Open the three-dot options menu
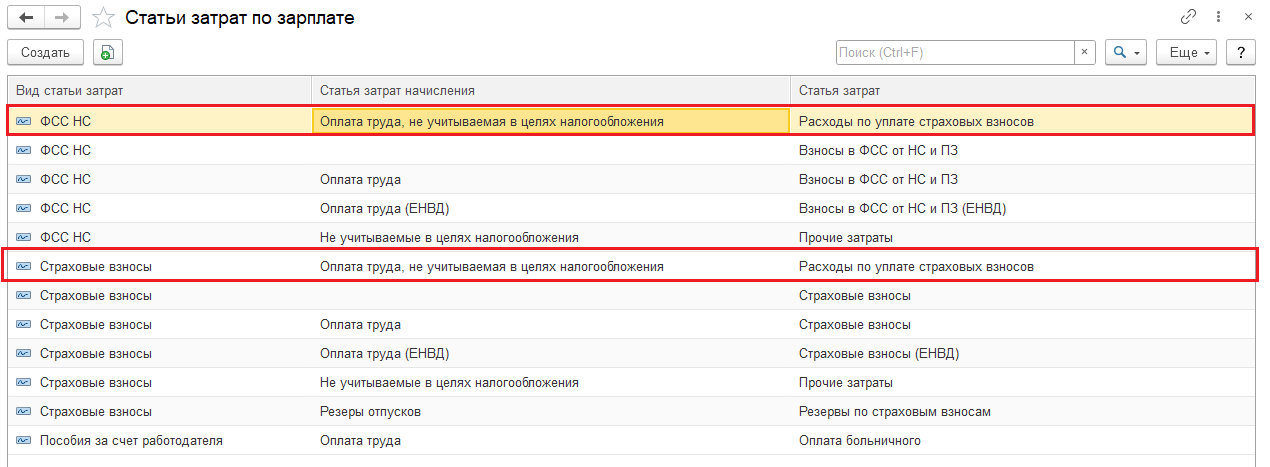The image size is (1270, 467). click(1218, 17)
